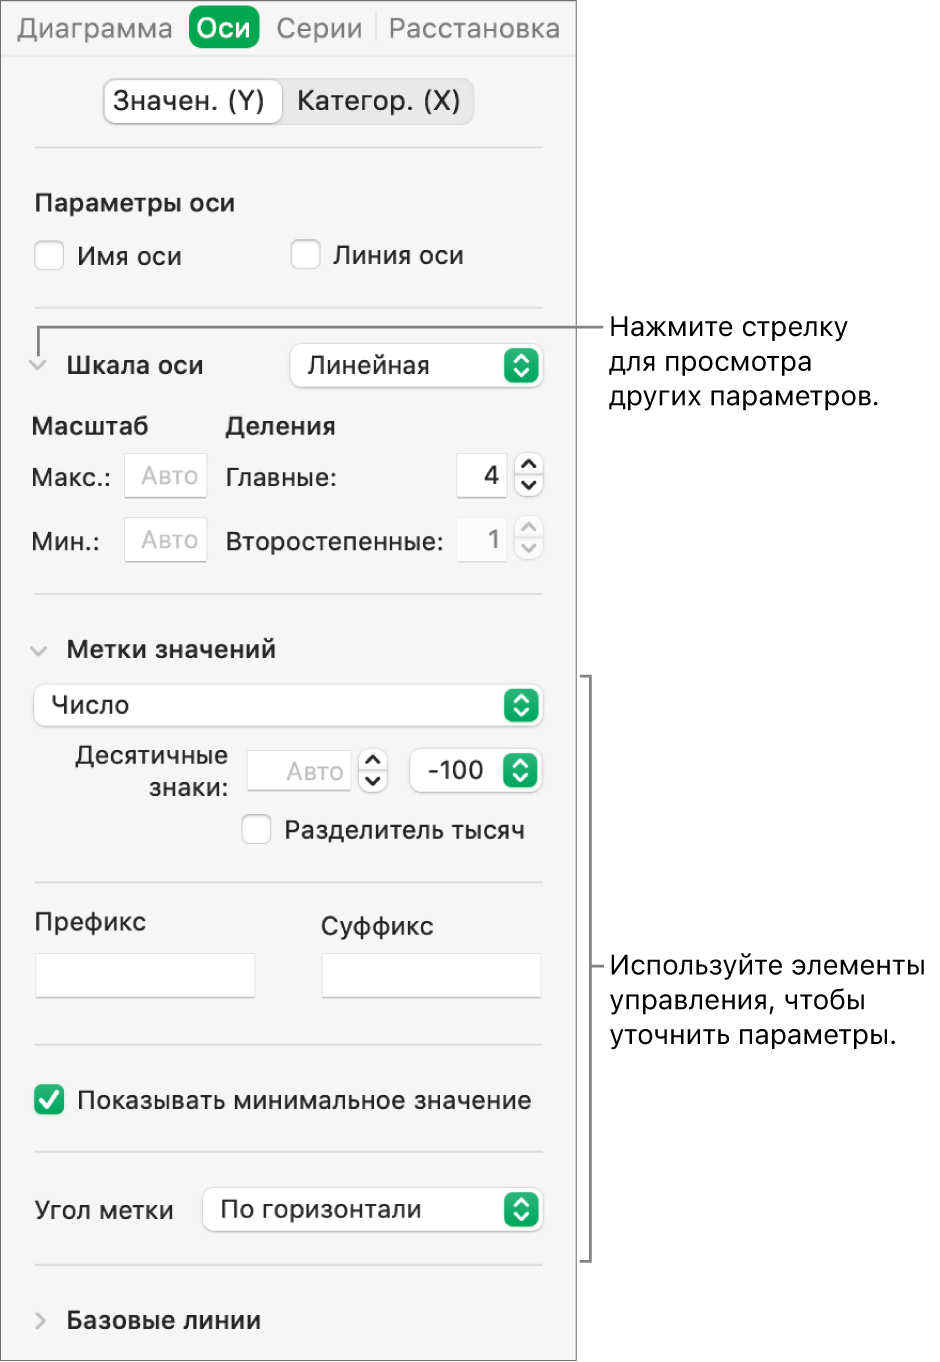Decrease decimal places with down arrow
940x1362 pixels.
pos(373,781)
